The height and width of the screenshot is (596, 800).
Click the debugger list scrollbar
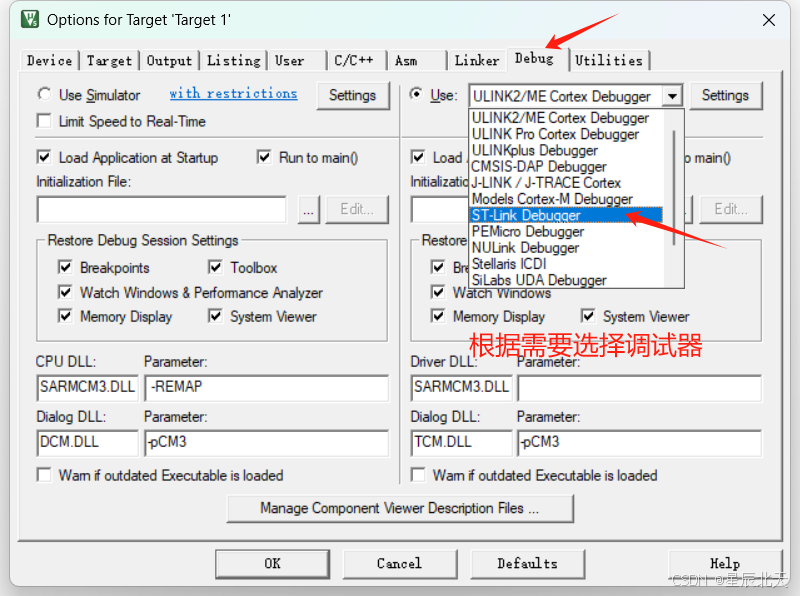click(674, 188)
